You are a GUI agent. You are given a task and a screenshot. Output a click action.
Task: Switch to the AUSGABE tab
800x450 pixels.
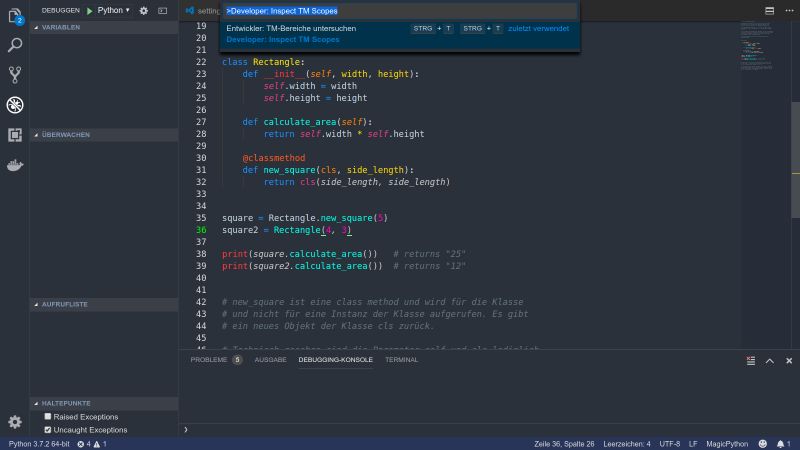[270, 360]
